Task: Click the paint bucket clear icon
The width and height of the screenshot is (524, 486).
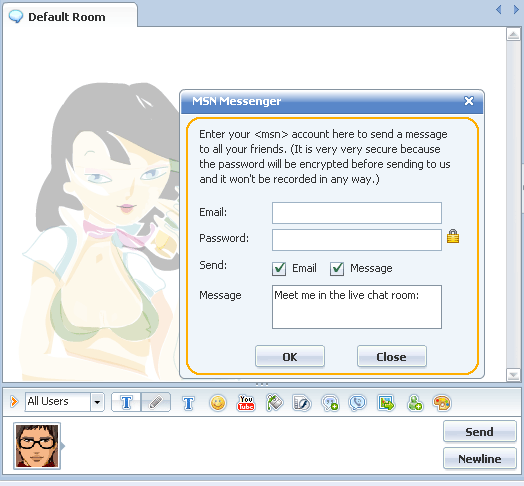Action: [274, 402]
